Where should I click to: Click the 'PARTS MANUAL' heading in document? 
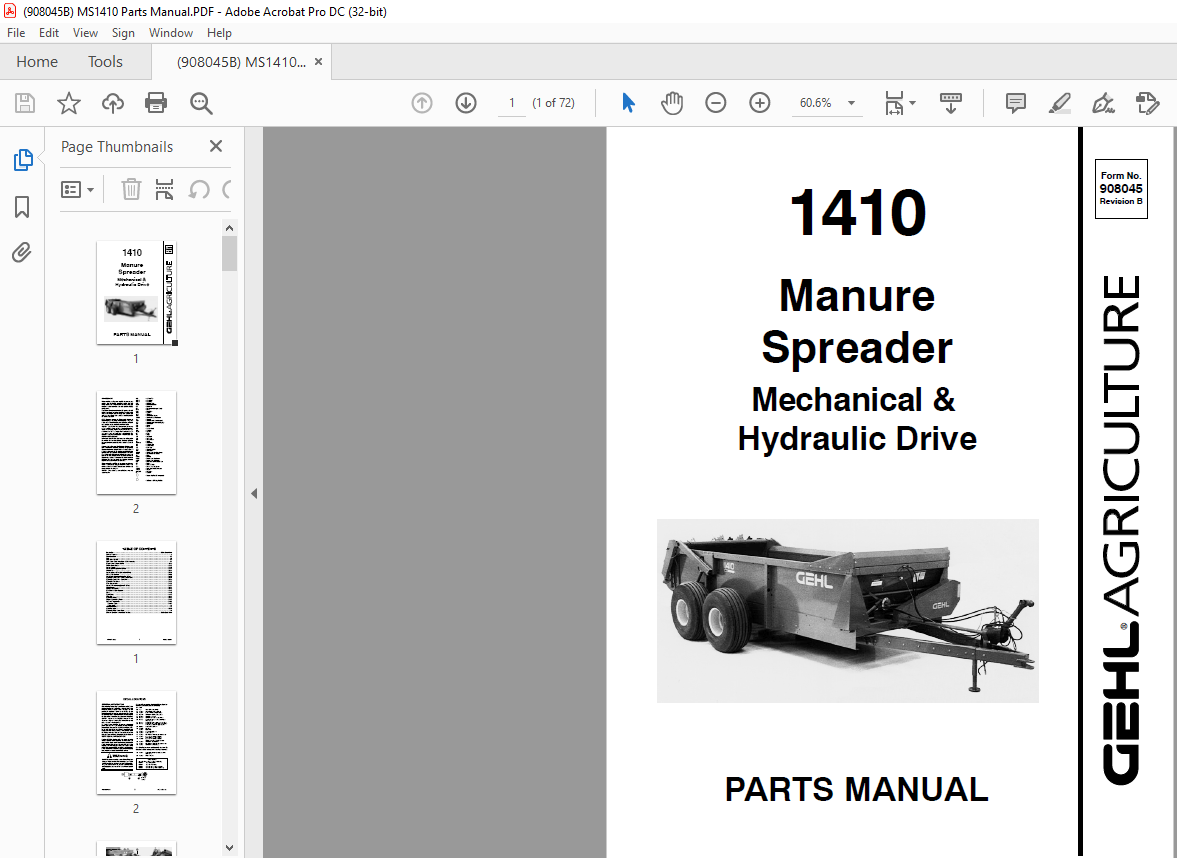point(856,790)
